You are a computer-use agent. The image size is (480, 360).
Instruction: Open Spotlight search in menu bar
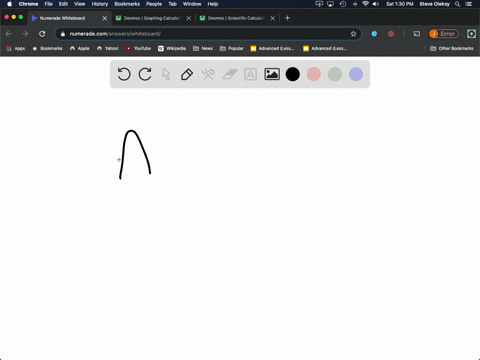pyautogui.click(x=458, y=4)
